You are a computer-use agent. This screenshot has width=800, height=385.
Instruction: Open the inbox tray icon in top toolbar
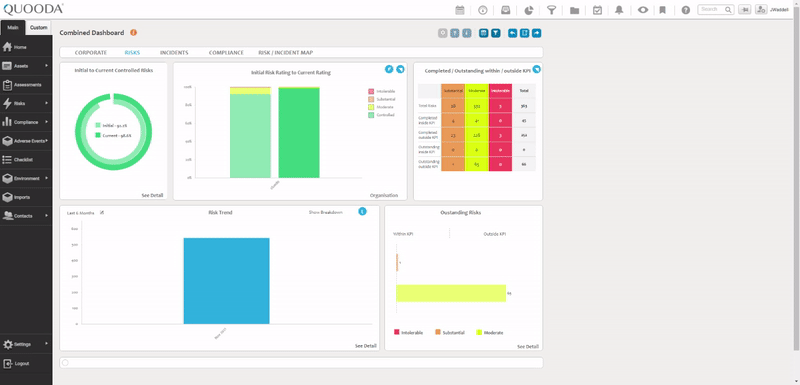(506, 10)
